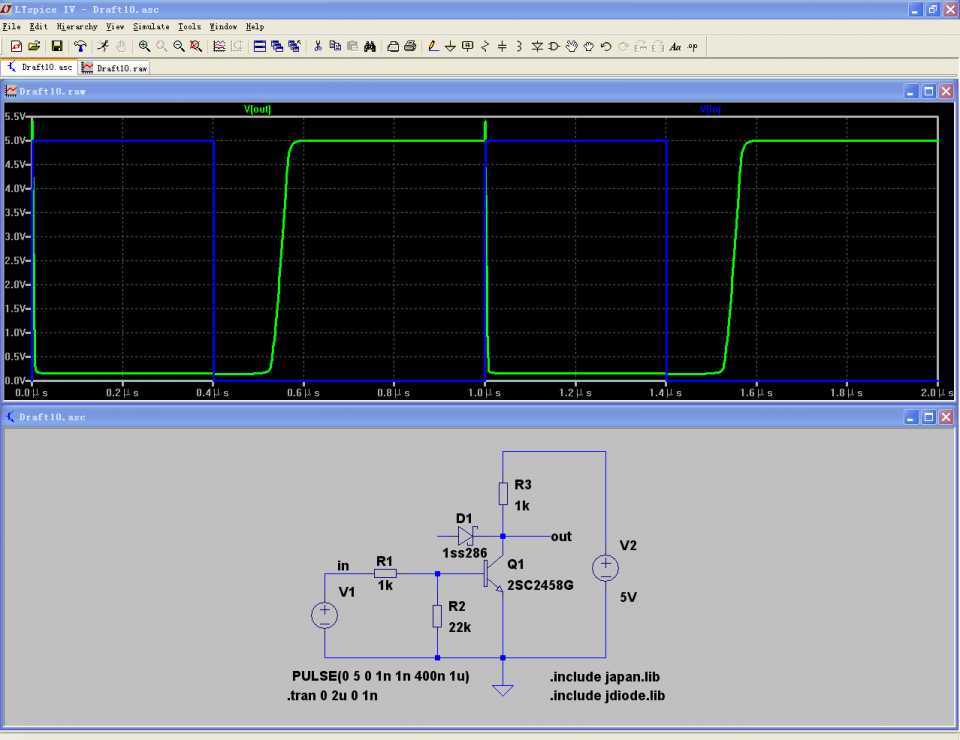This screenshot has height=740, width=960.
Task: Open the Simulate menu
Action: (x=151, y=26)
